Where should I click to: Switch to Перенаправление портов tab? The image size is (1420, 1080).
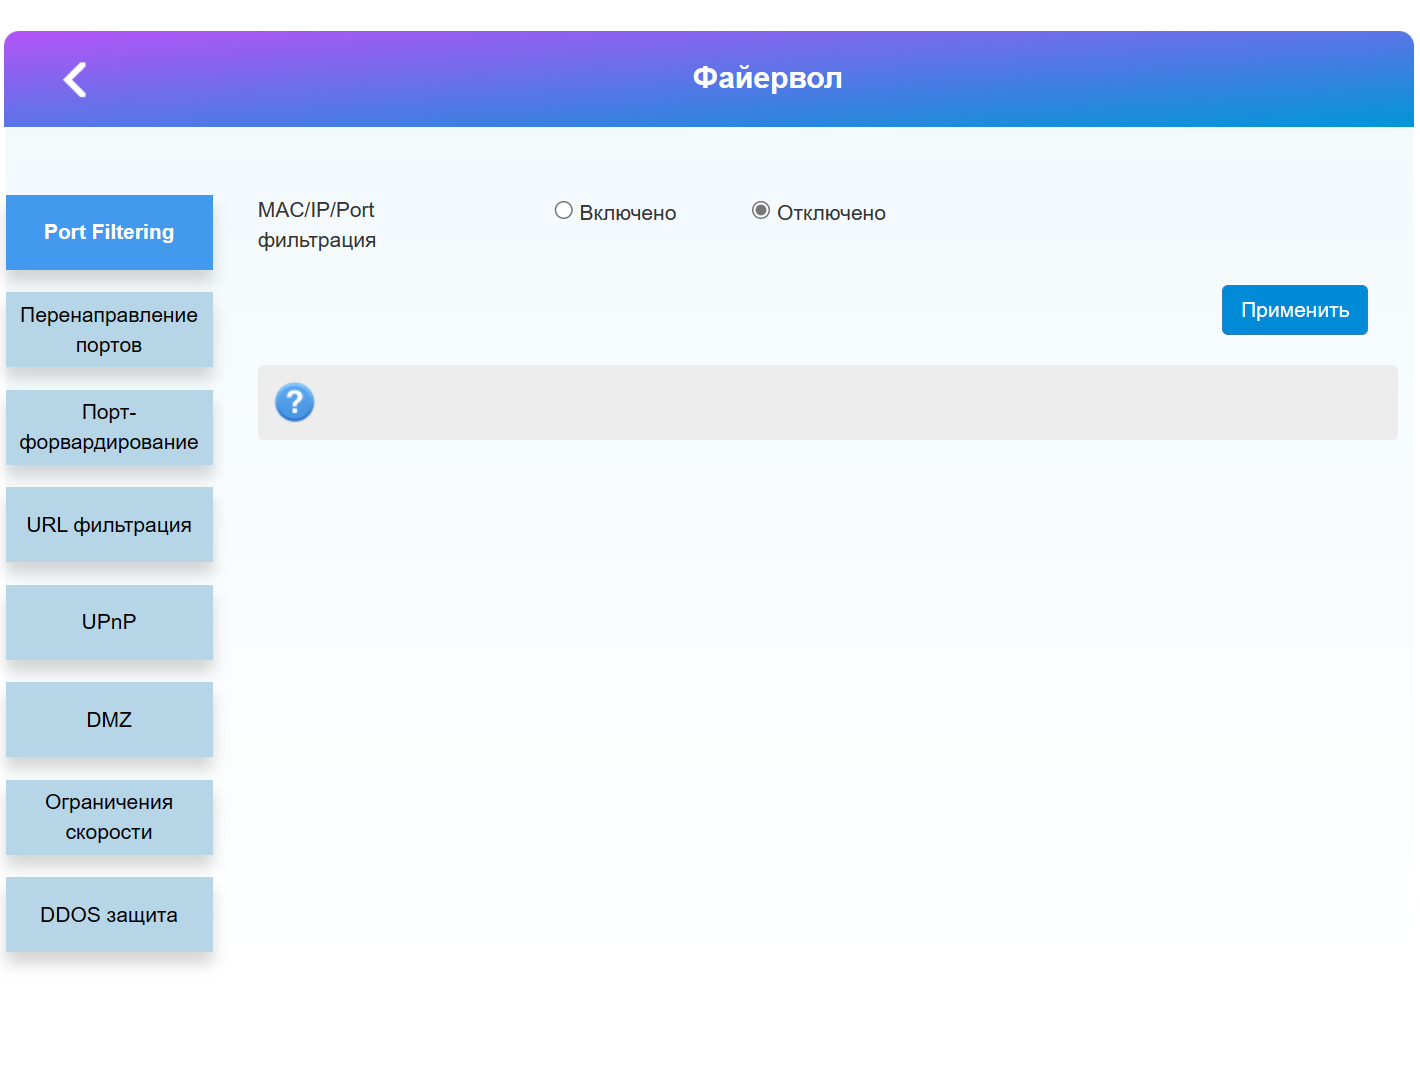(x=109, y=330)
